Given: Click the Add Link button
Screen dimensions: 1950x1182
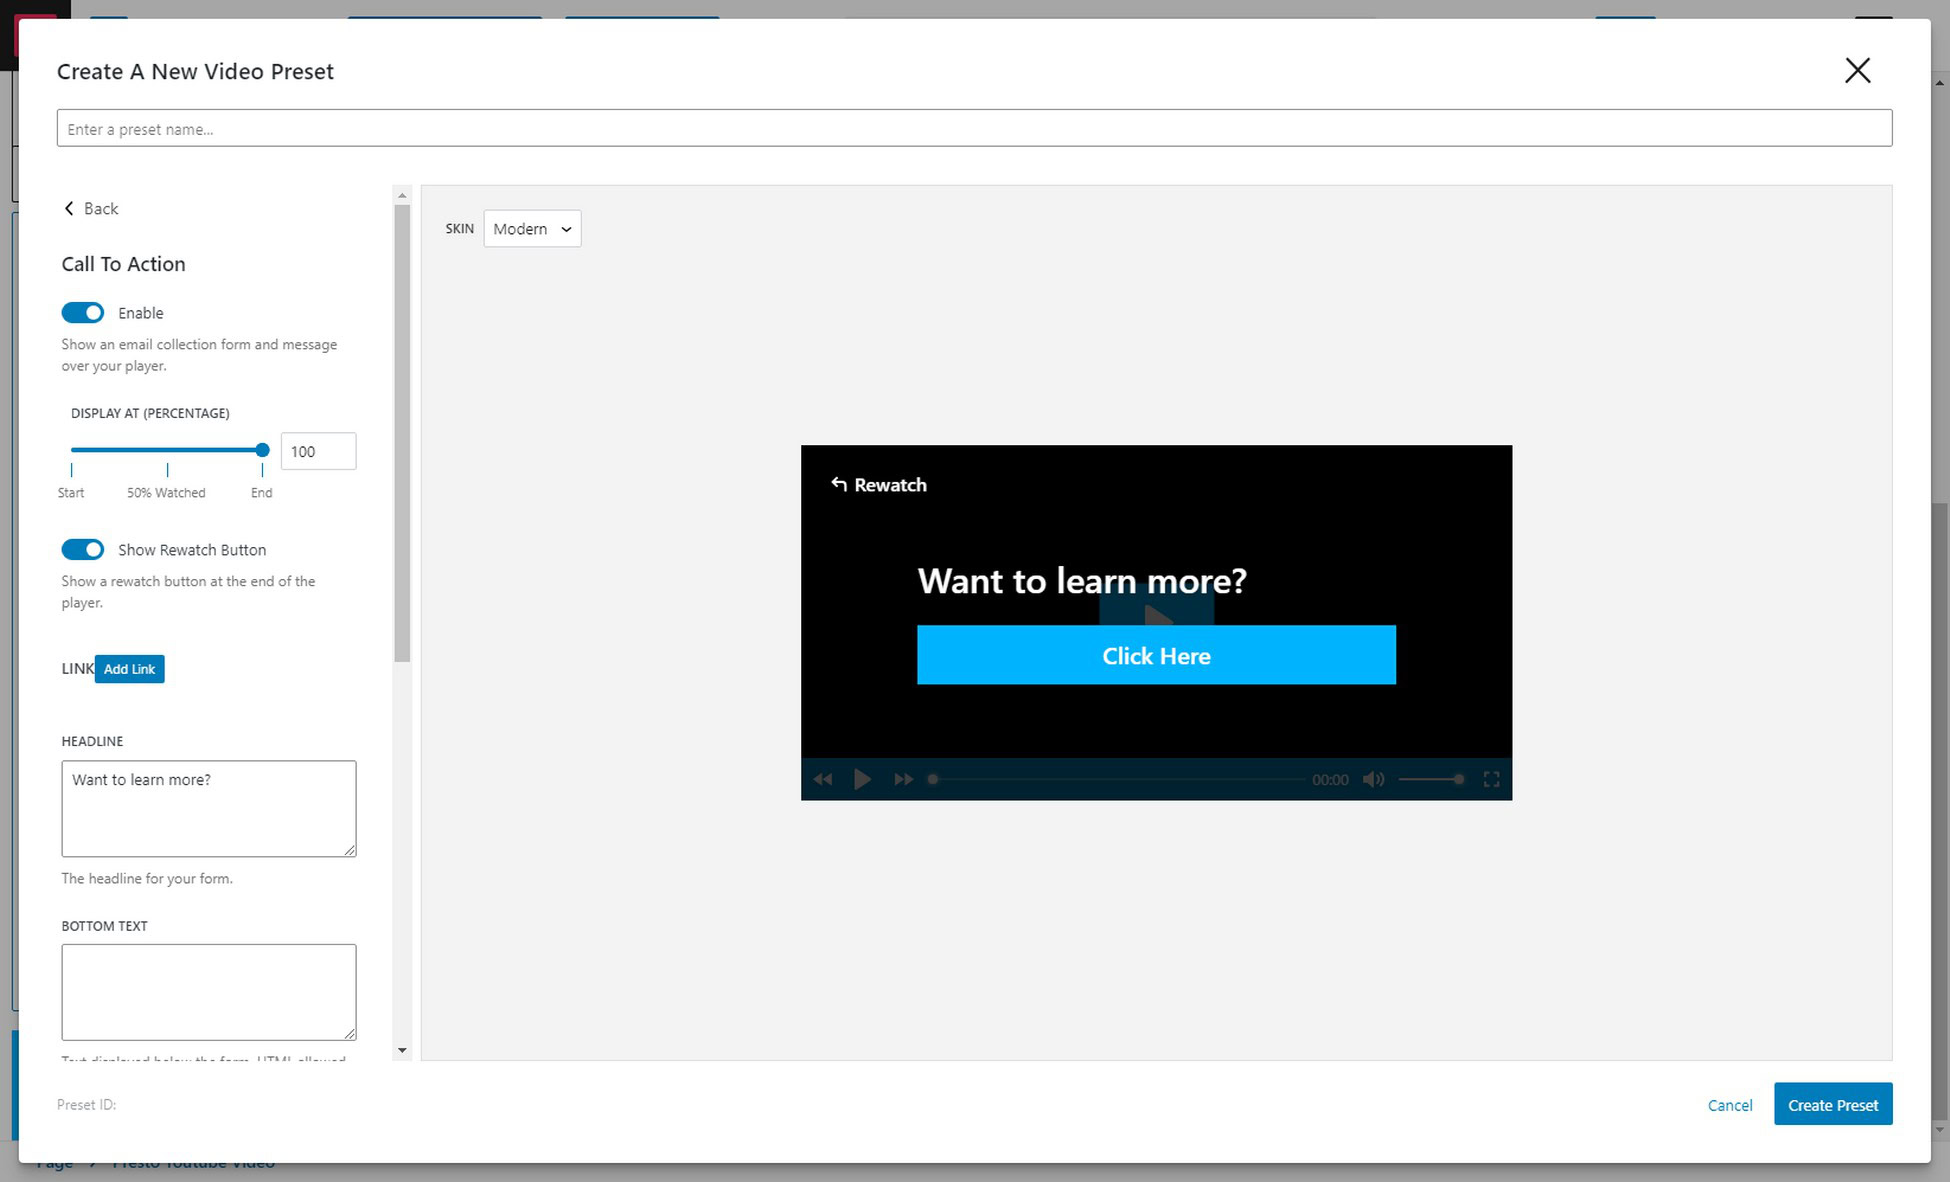Looking at the screenshot, I should (130, 668).
